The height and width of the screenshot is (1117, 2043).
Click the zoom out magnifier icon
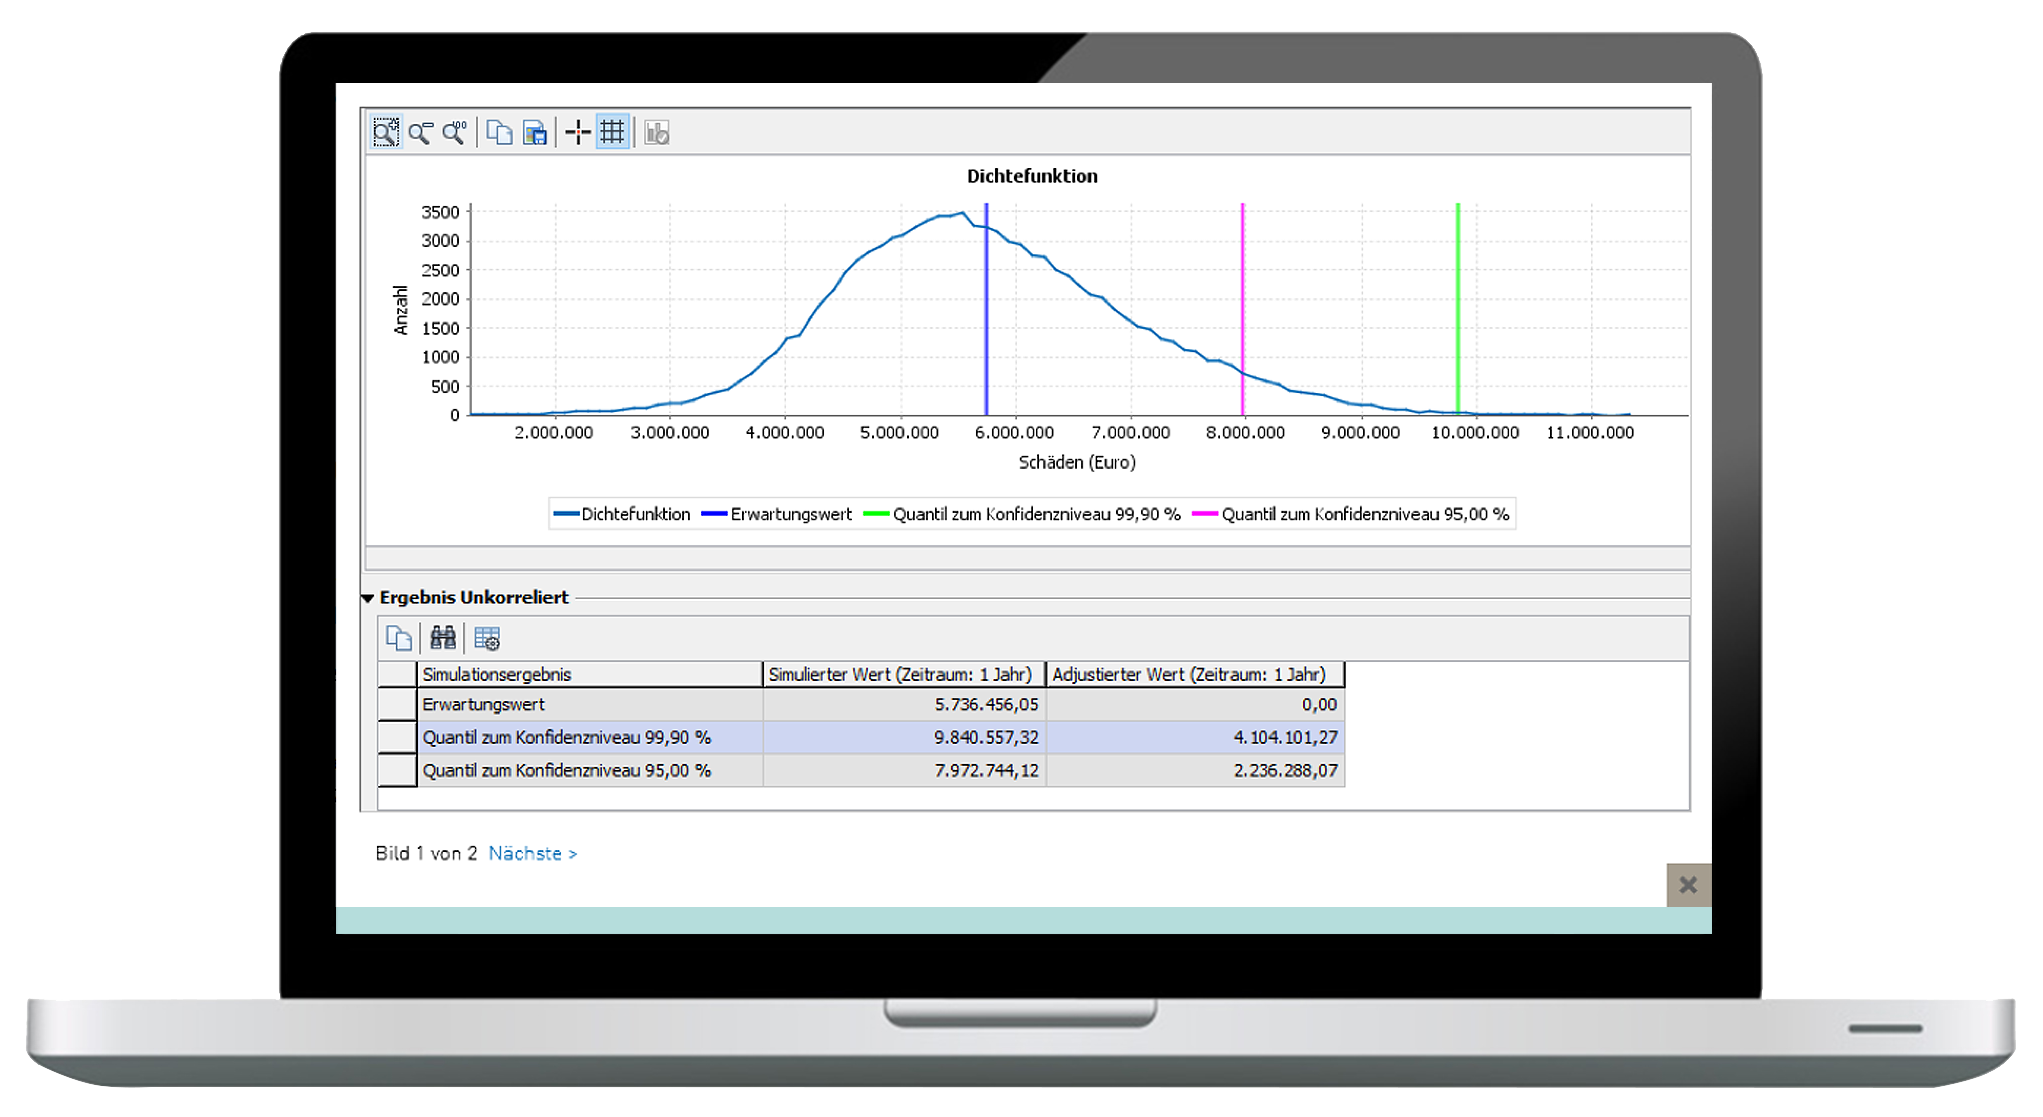(420, 132)
